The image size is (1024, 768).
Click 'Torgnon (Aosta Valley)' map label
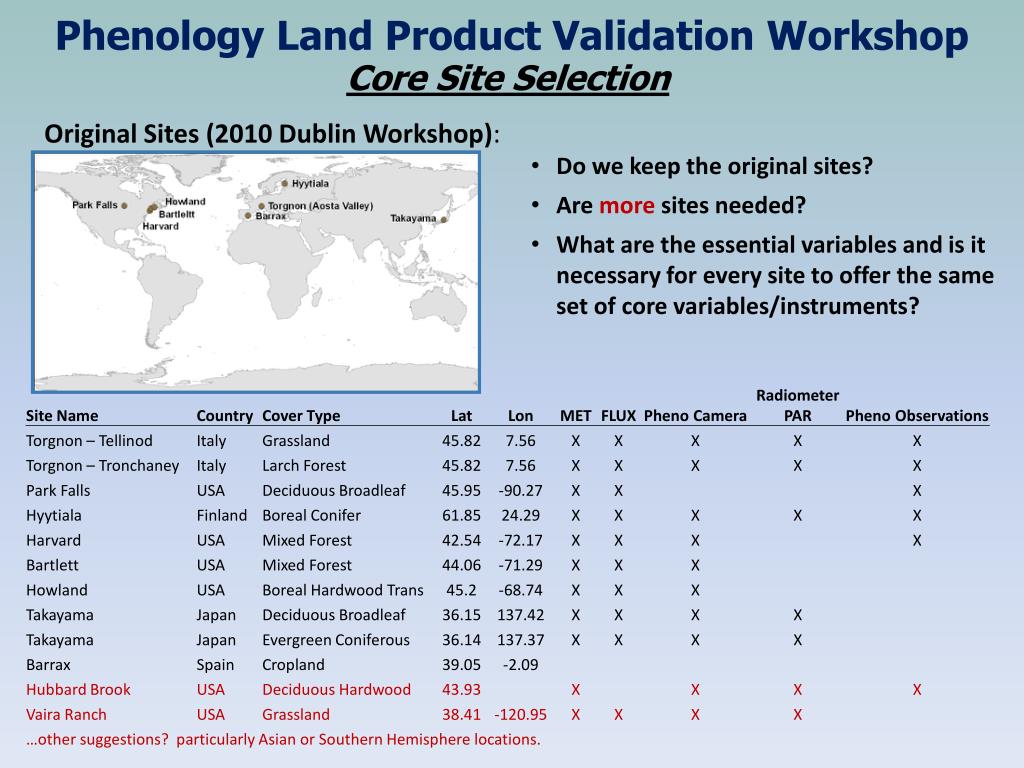pos(321,206)
